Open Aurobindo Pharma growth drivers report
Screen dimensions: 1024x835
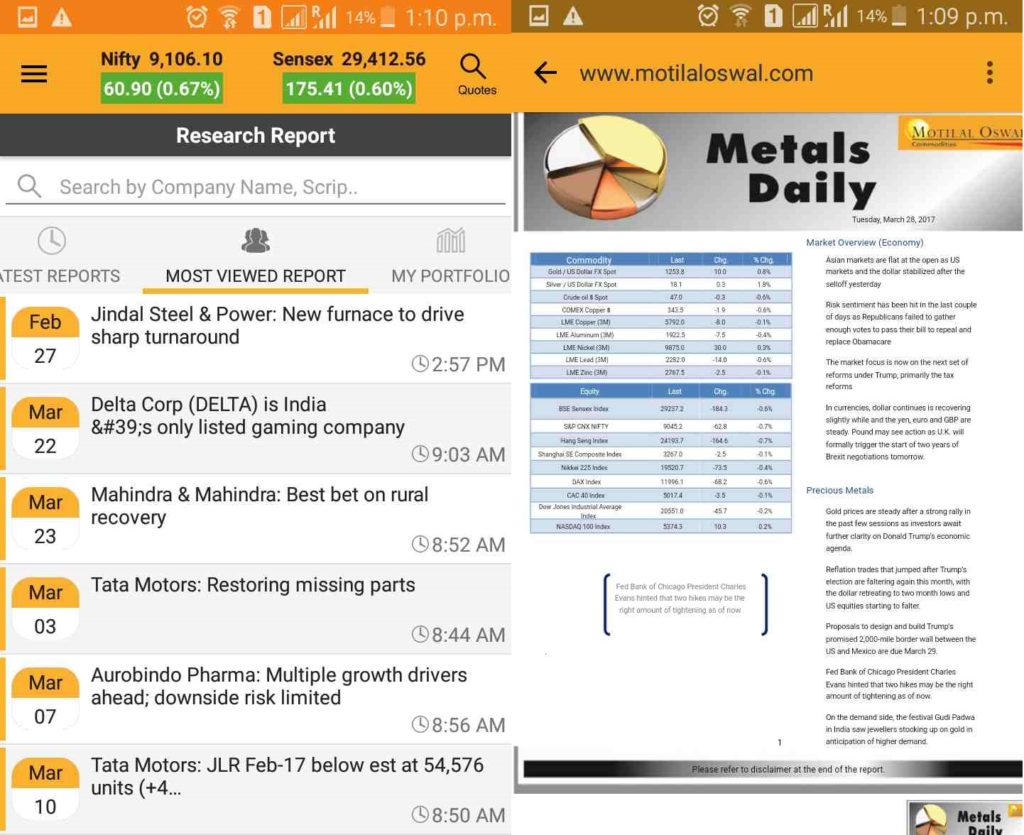pyautogui.click(x=279, y=686)
